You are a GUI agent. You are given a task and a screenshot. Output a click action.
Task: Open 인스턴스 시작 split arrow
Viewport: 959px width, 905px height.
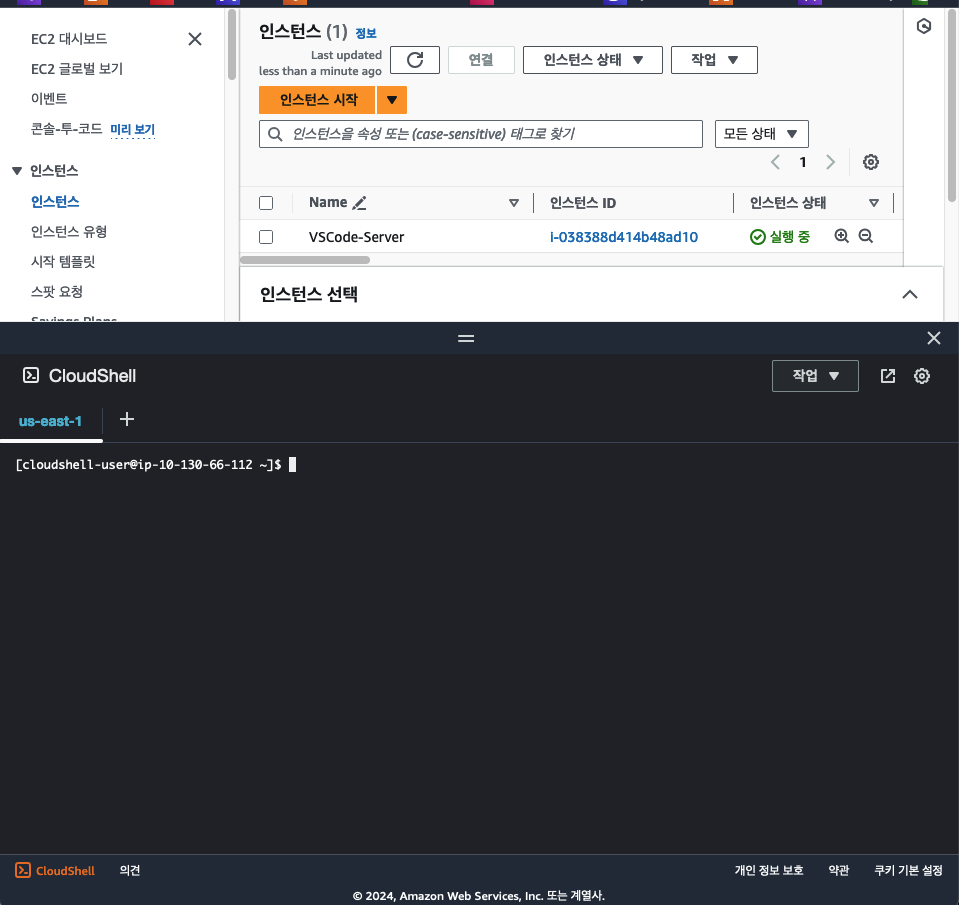tap(392, 100)
